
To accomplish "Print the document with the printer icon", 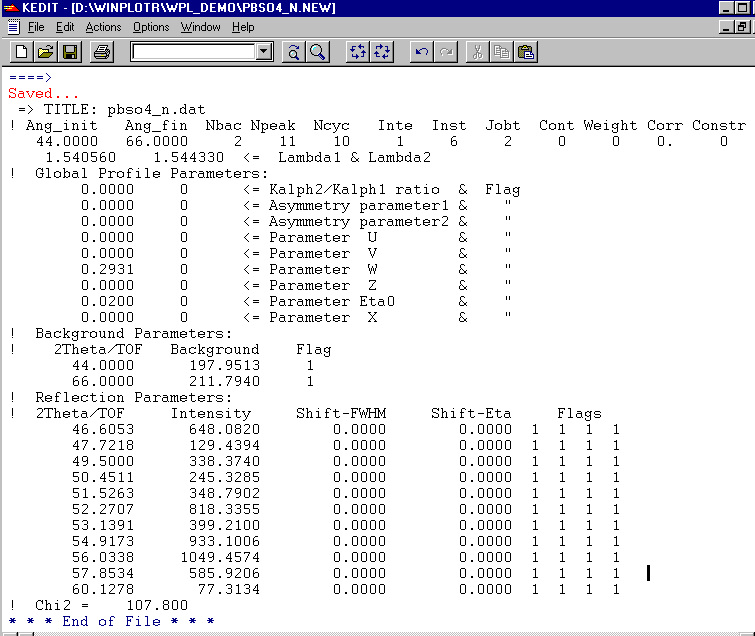I will coord(101,52).
